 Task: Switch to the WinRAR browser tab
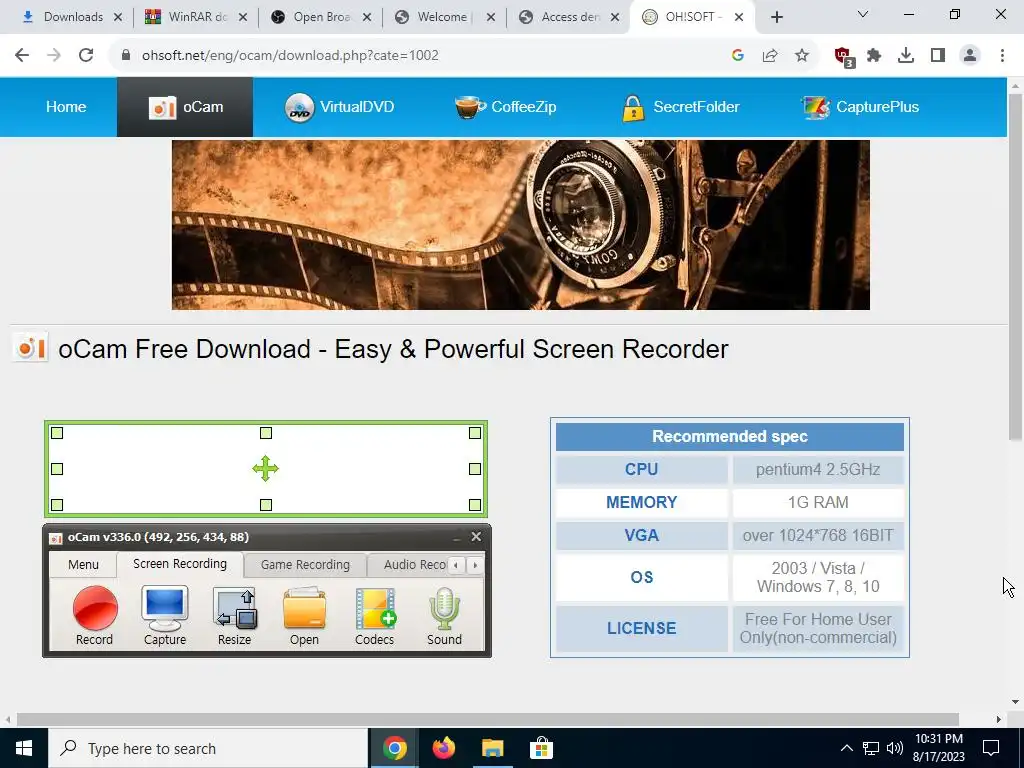click(188, 17)
